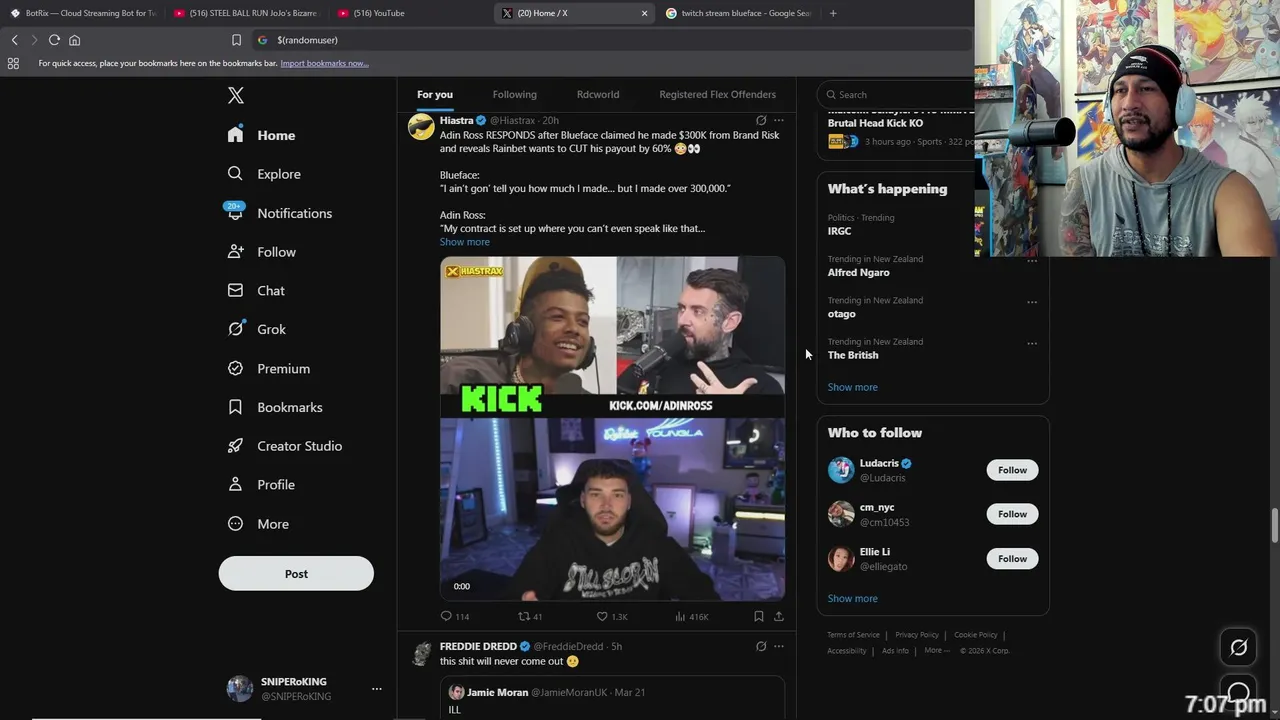1280x720 pixels.
Task: Share the Hiastra post
Action: pyautogui.click(x=779, y=617)
